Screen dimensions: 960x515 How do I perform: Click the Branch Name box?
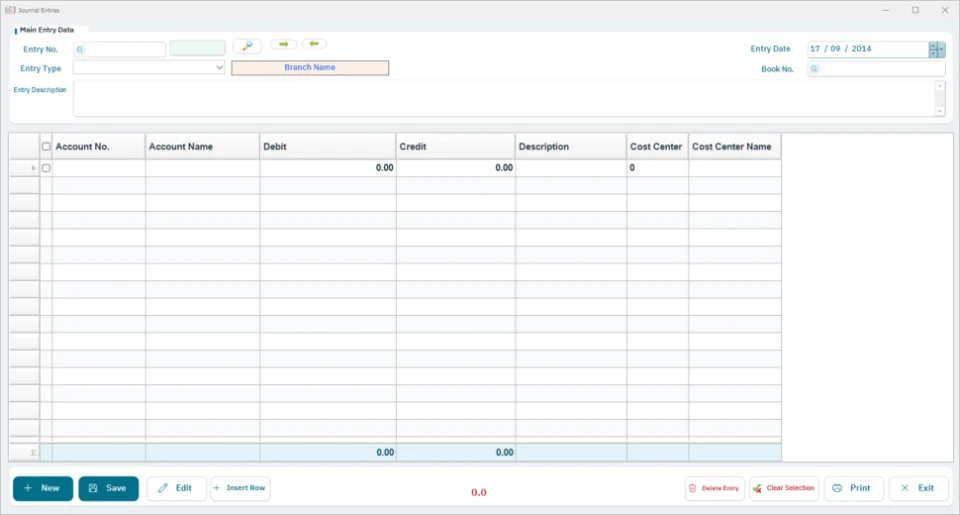click(310, 67)
